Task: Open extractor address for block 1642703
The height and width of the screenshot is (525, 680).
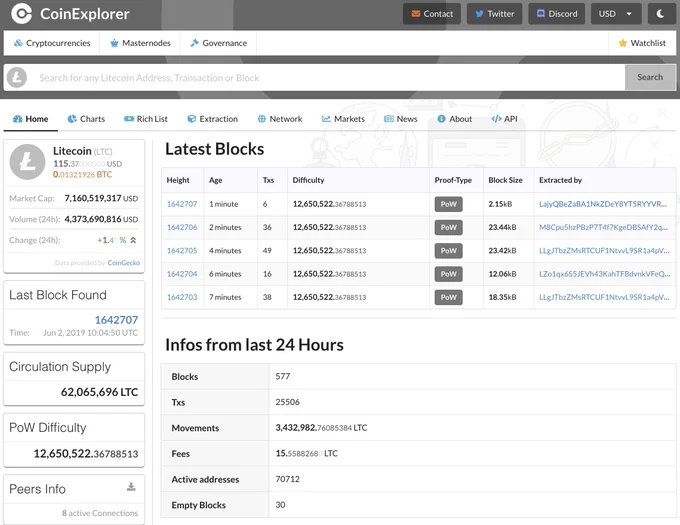Action: 604,297
